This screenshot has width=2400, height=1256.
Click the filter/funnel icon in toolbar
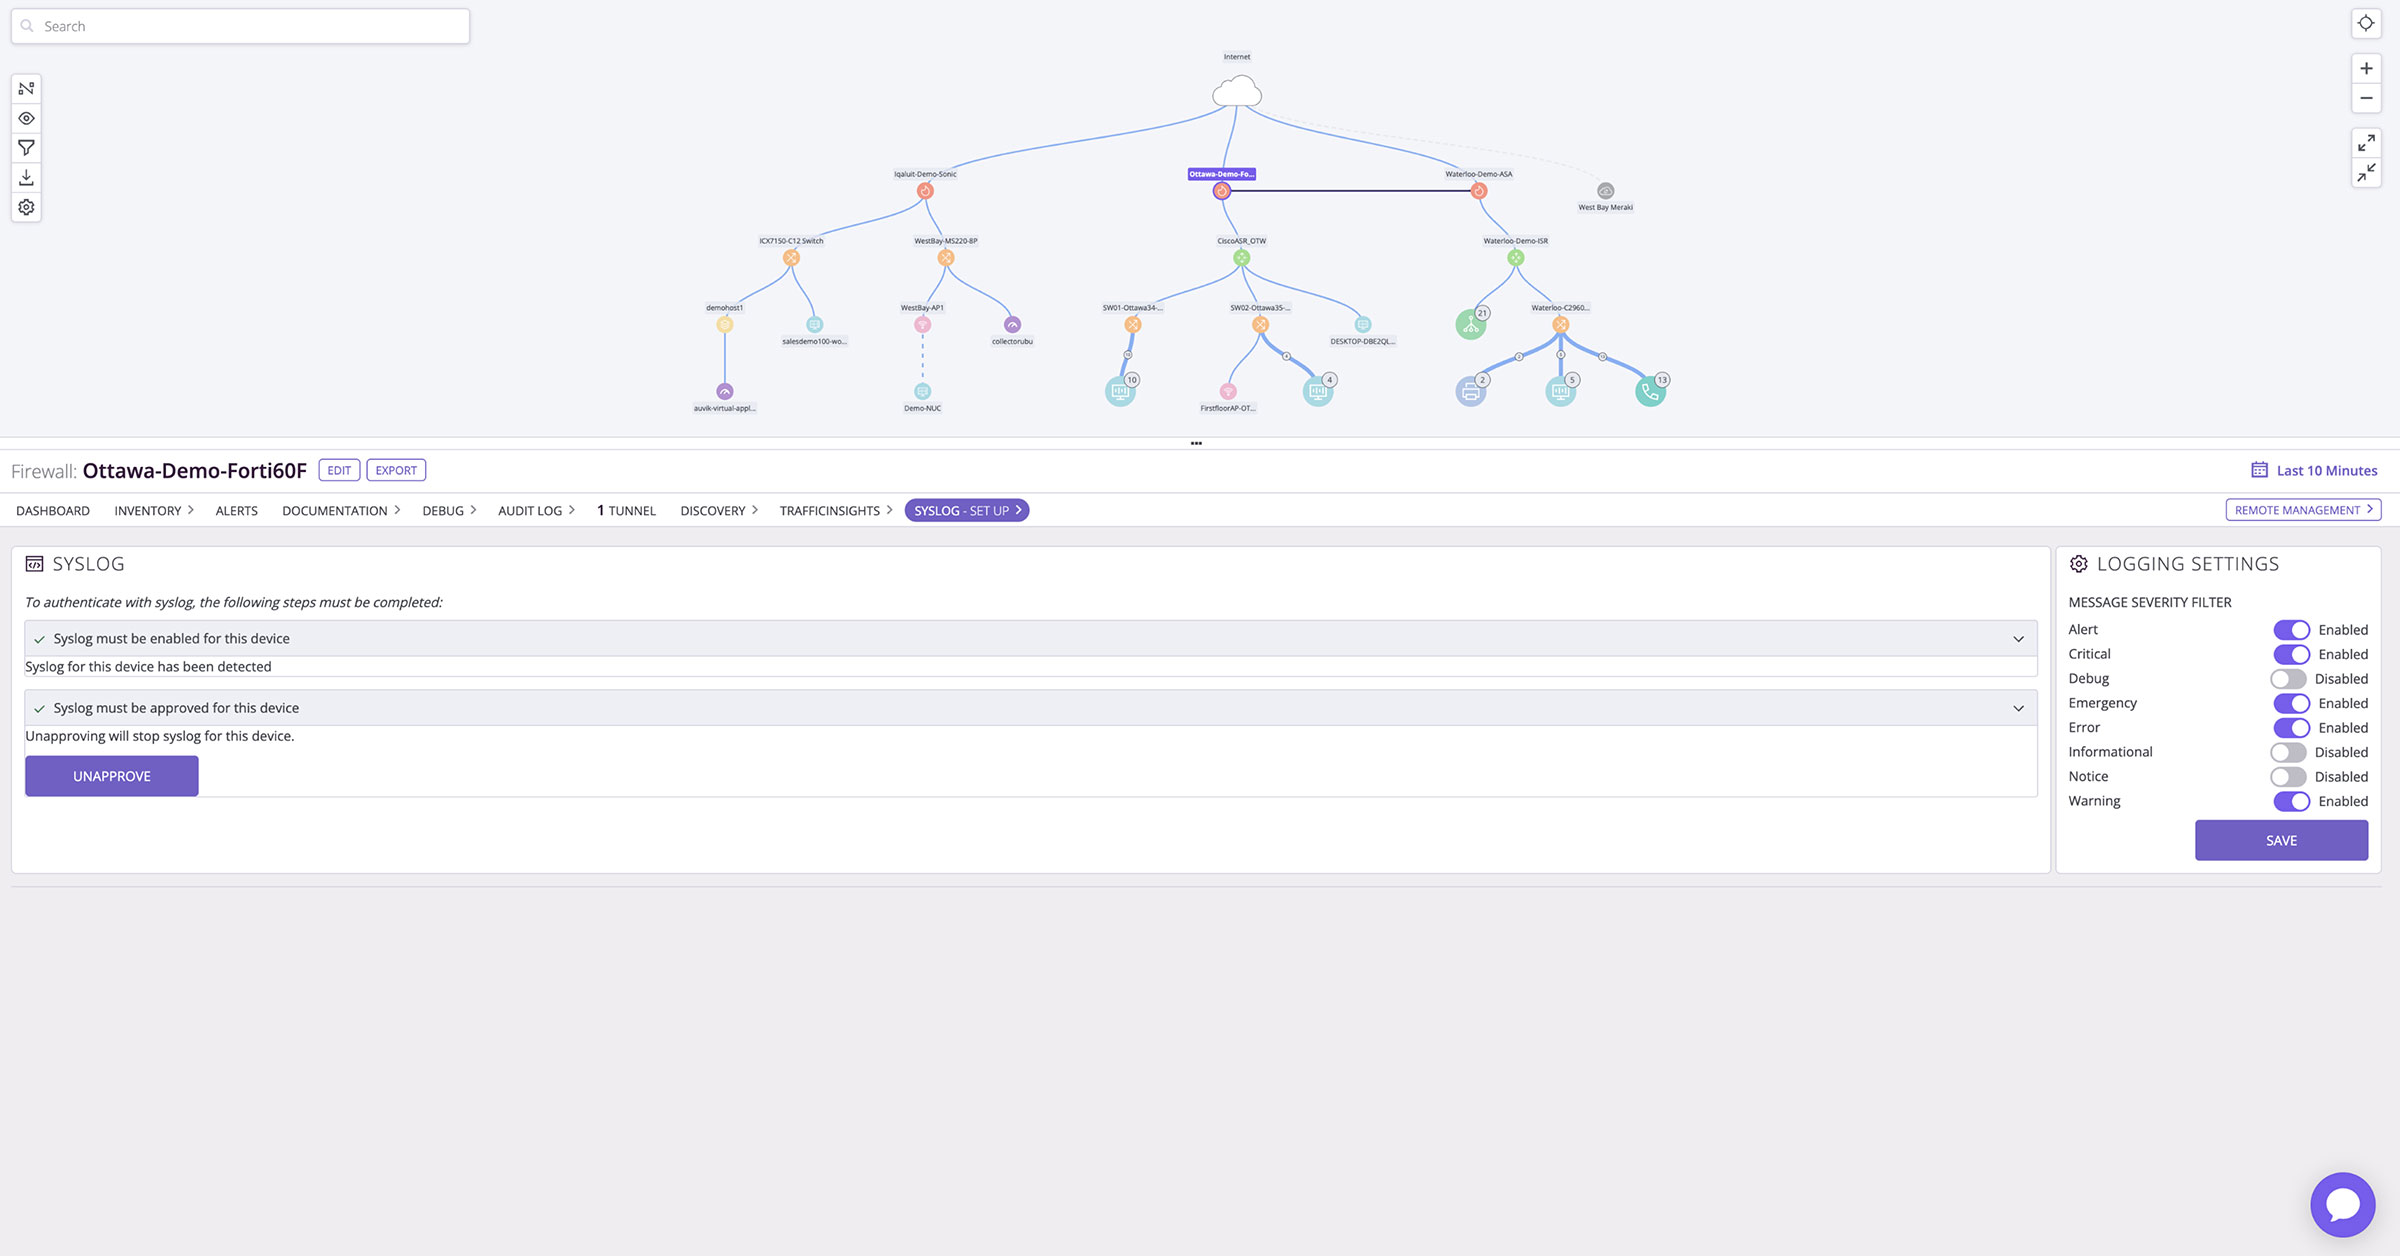(x=24, y=148)
